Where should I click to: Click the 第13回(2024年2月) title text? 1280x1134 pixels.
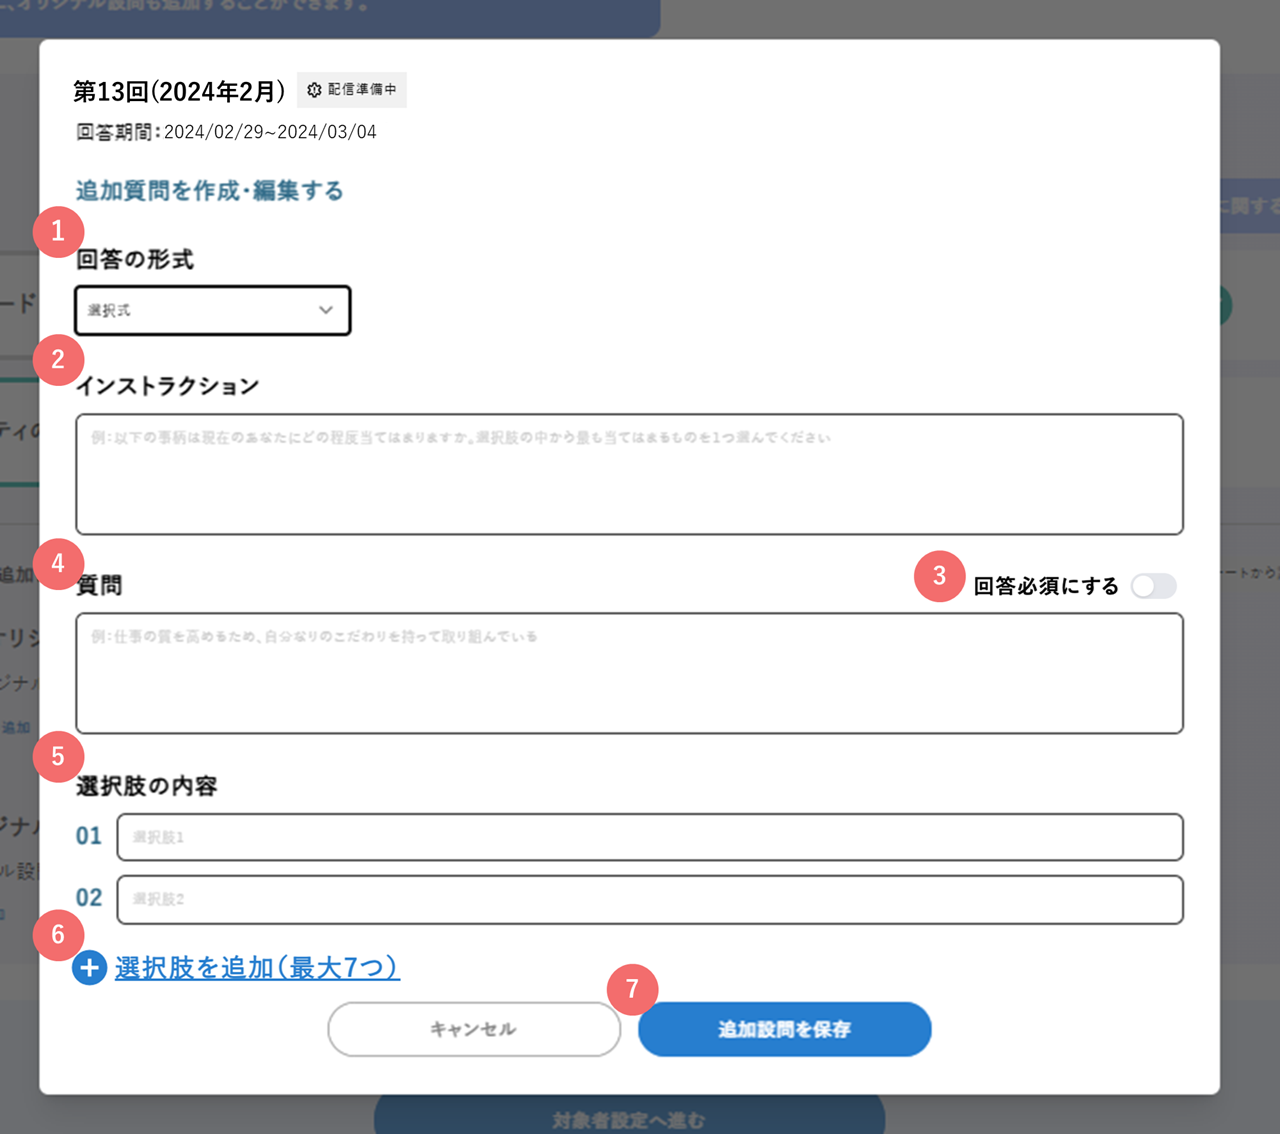[x=179, y=91]
